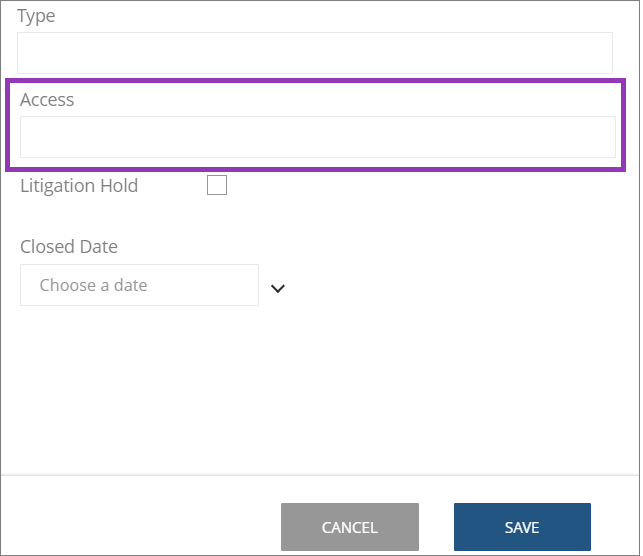Viewport: 643px width, 556px height.
Task: Enable litigation hold using the square box
Action: 217,185
